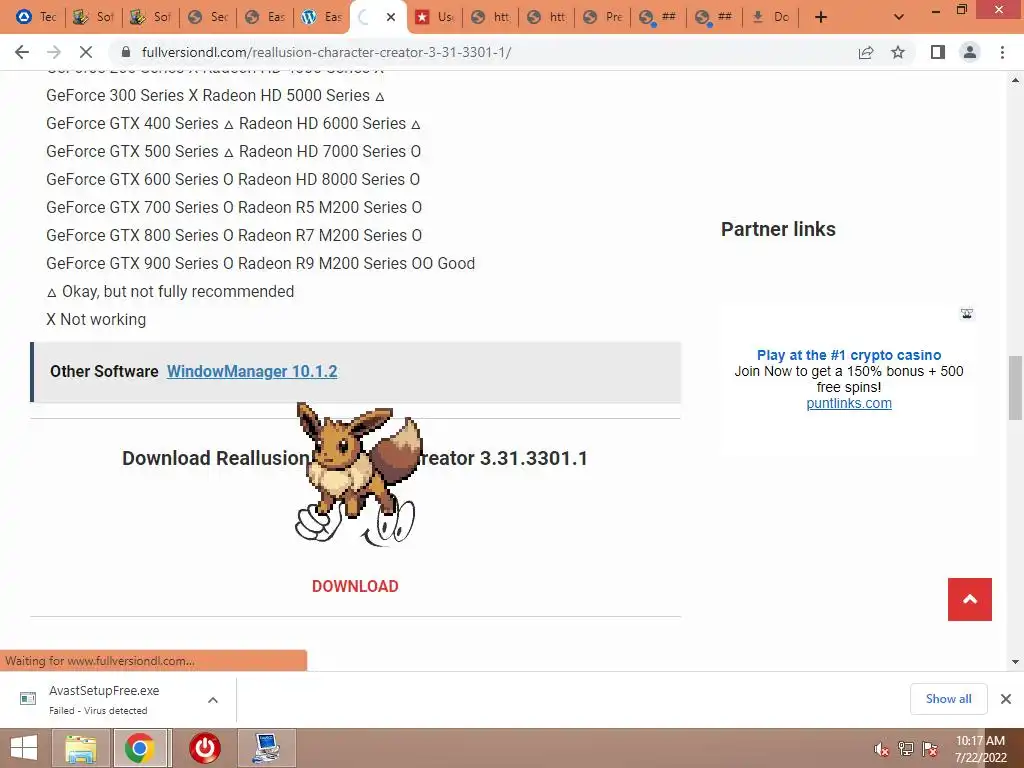
Task: Switch to the 'Sec' tab
Action: [208, 17]
